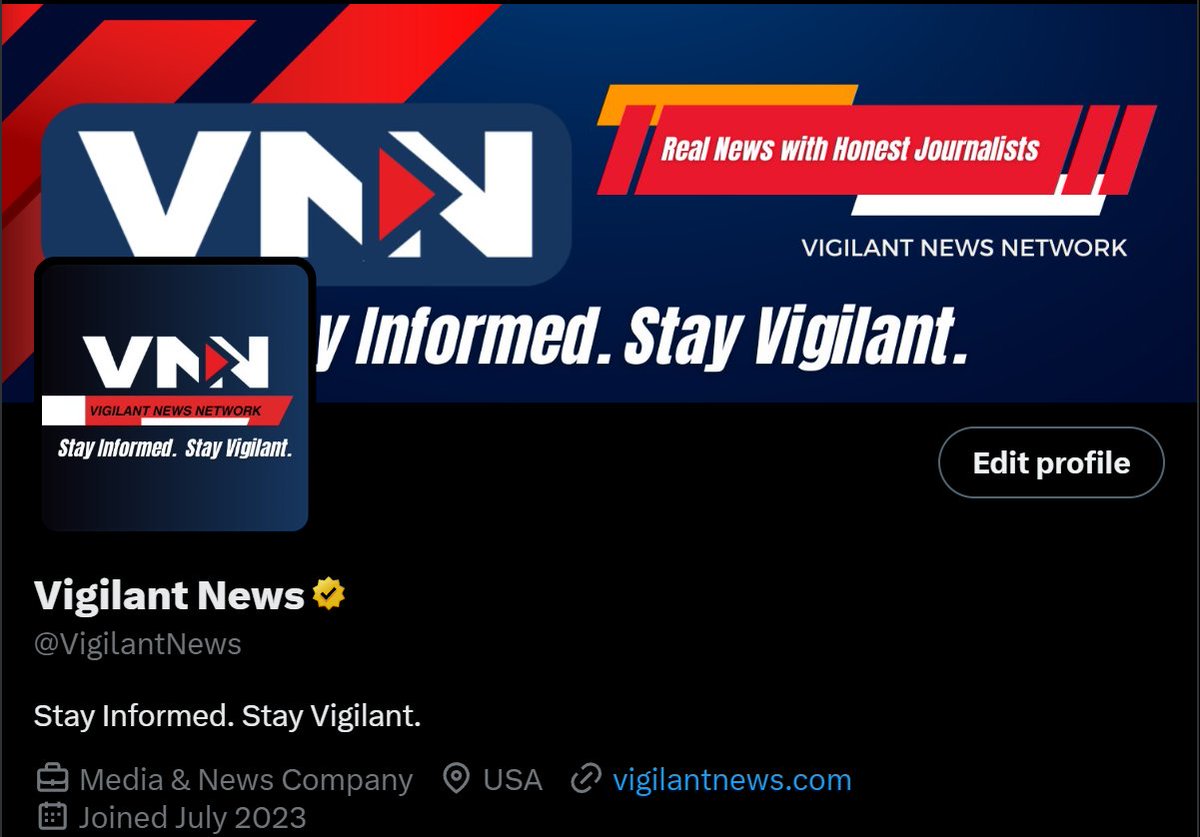This screenshot has width=1200, height=837.
Task: Open the Edit profile button
Action: click(1051, 463)
